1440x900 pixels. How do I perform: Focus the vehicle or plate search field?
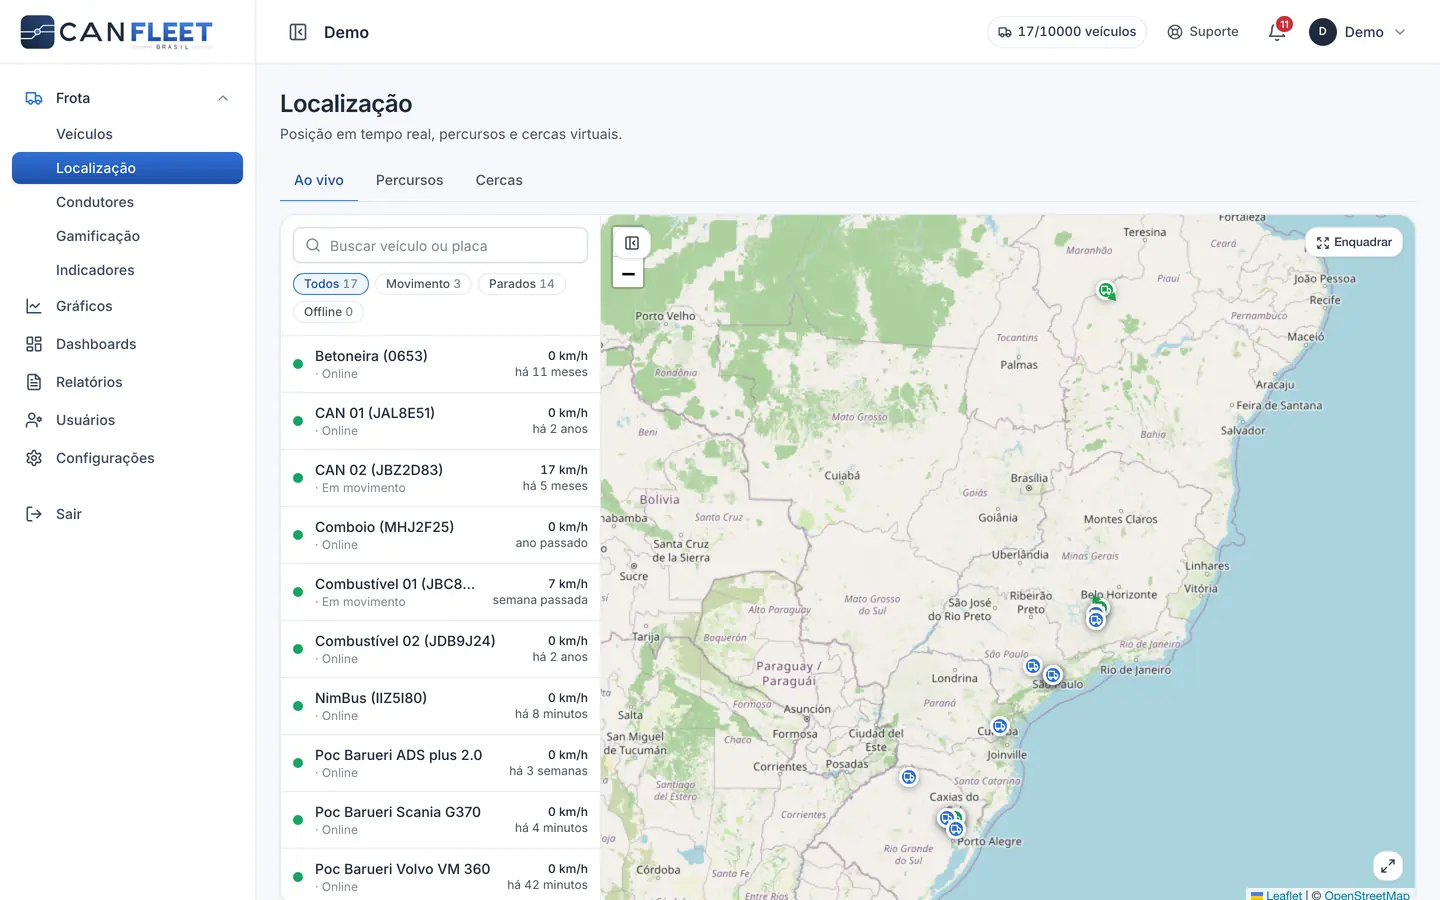(x=440, y=246)
